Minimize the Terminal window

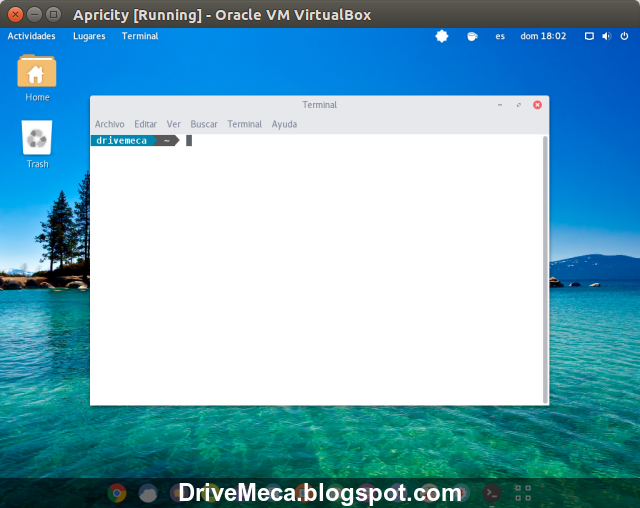point(500,105)
